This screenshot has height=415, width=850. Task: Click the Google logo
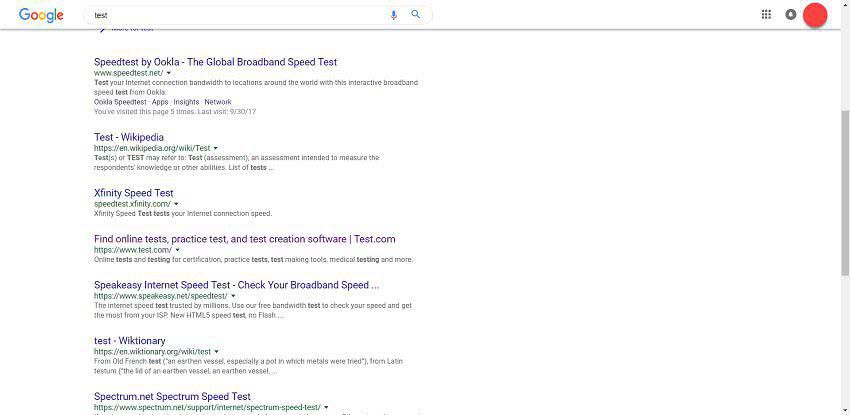[x=41, y=15]
